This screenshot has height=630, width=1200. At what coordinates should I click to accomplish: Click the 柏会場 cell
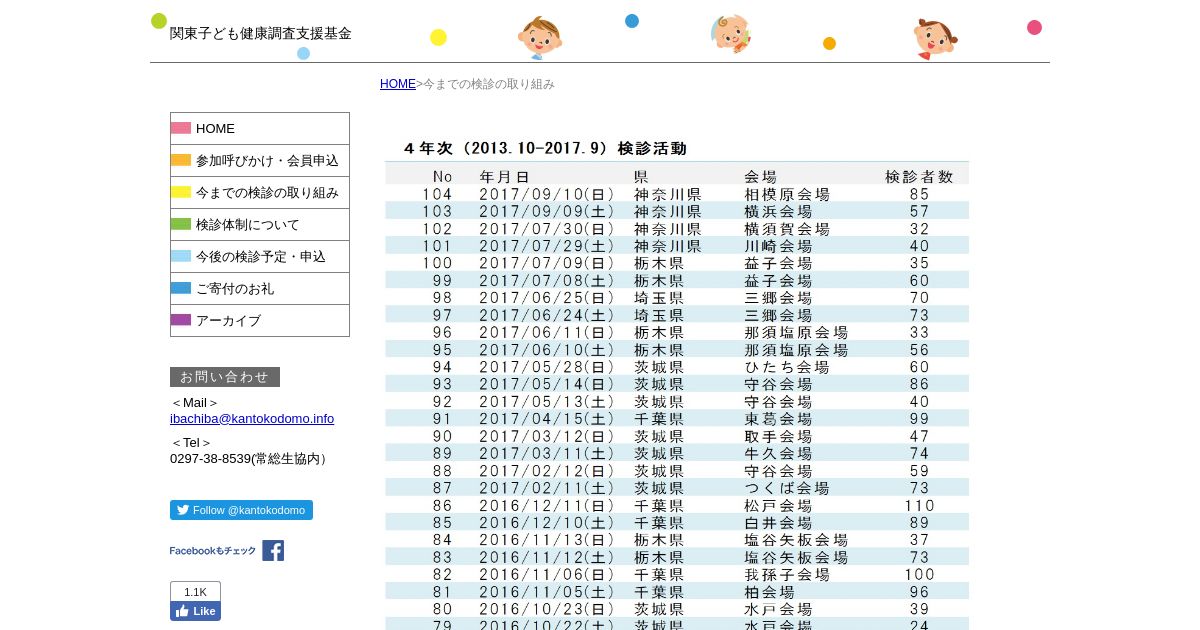(x=769, y=592)
